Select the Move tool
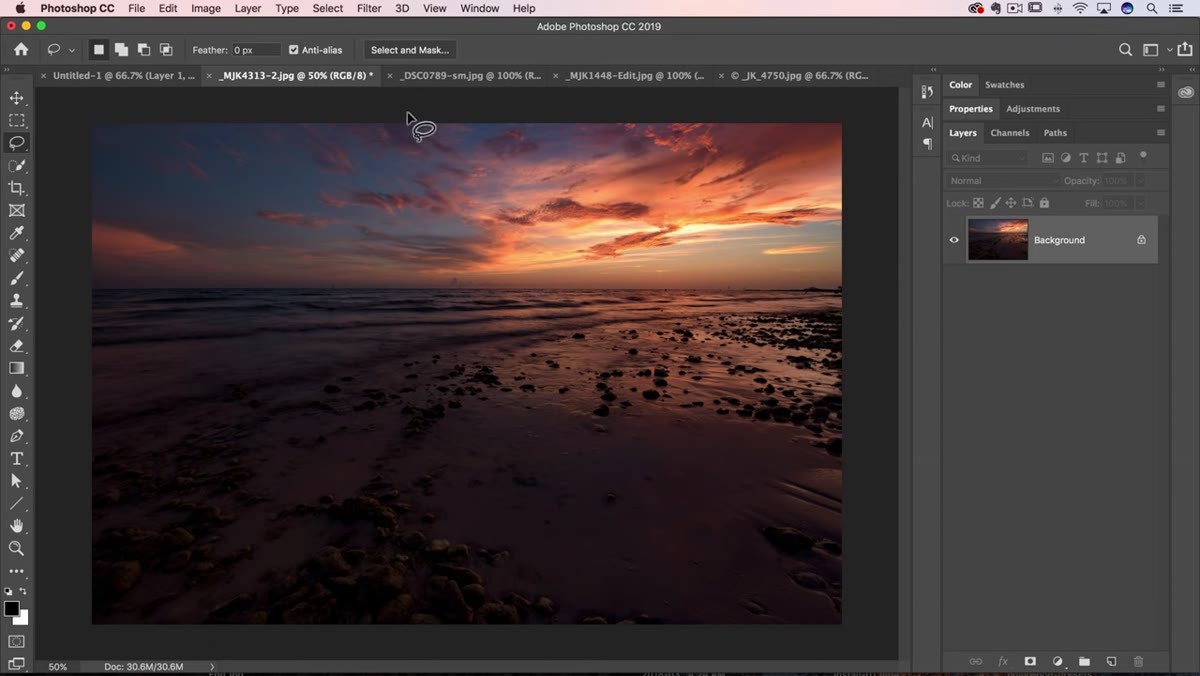This screenshot has width=1200, height=676. [17, 98]
